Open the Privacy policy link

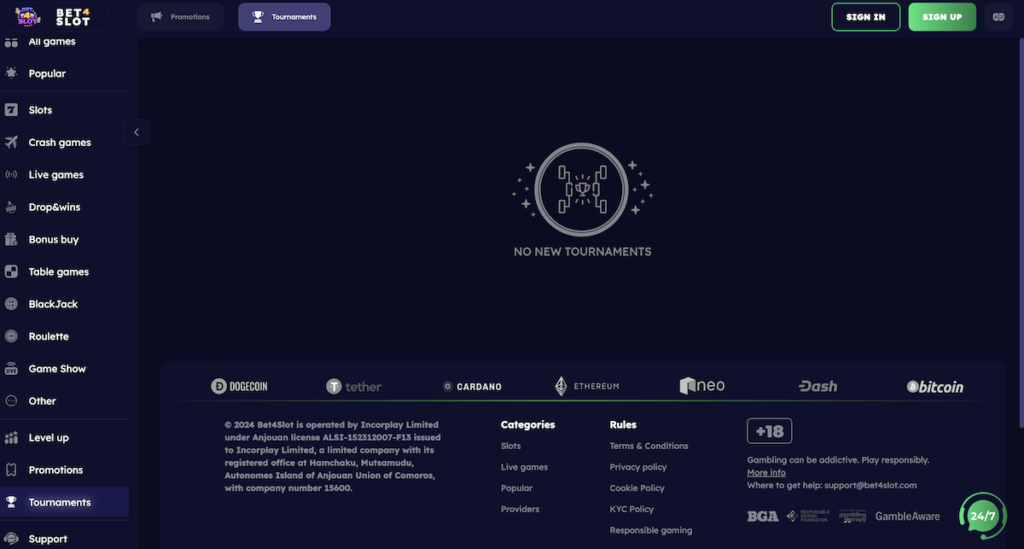click(638, 467)
